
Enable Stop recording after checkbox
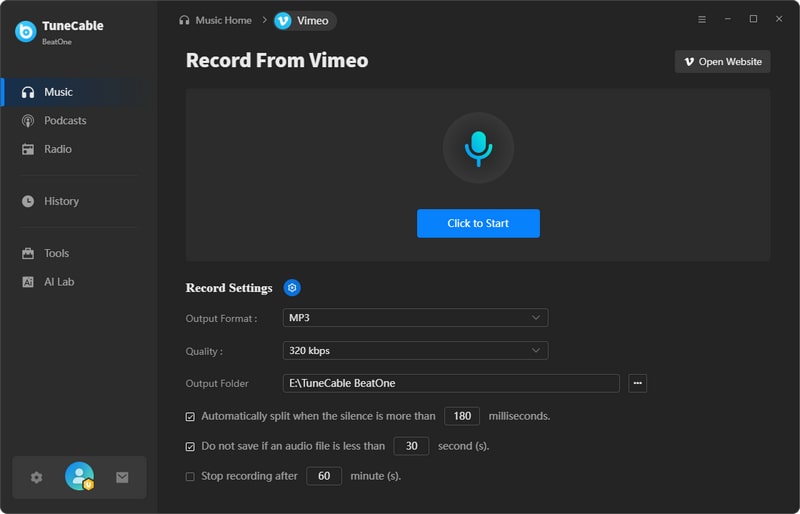[x=190, y=477]
